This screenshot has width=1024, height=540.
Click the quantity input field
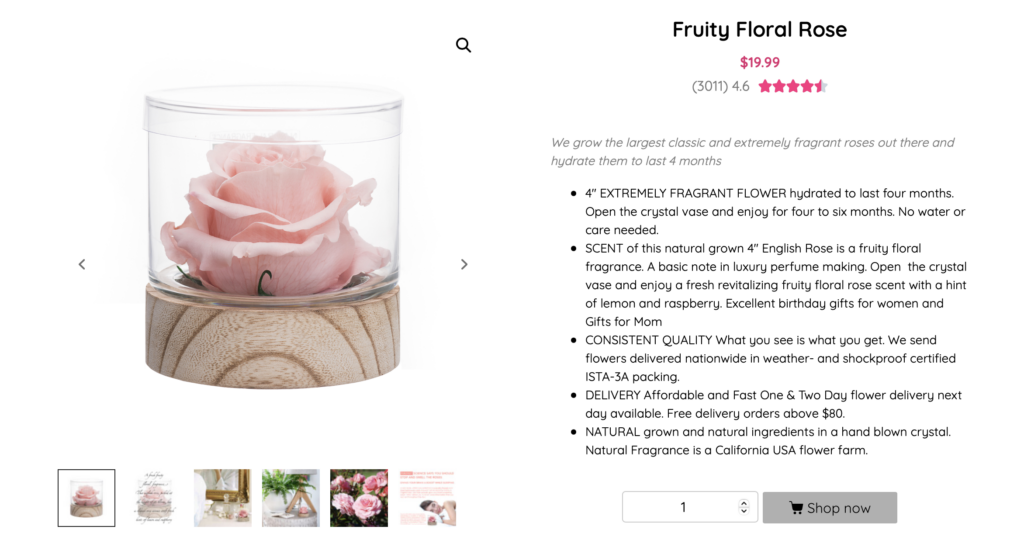point(682,507)
